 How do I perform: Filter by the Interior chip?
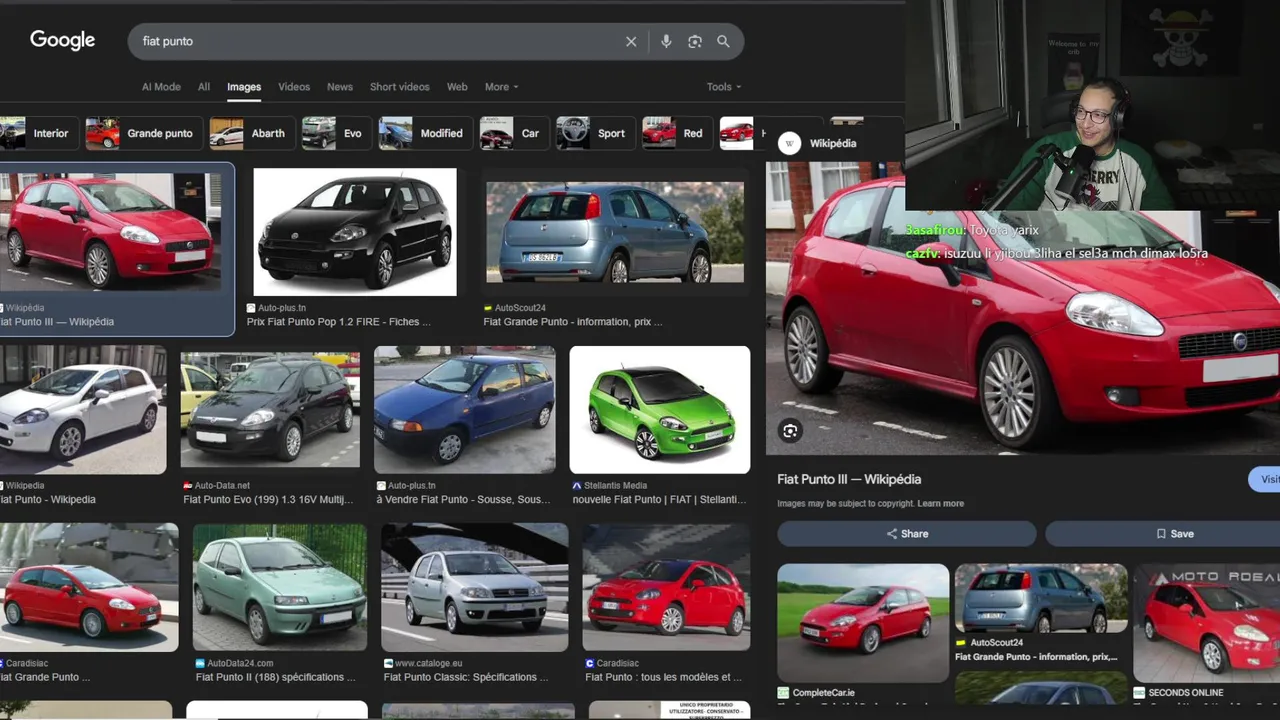point(38,133)
